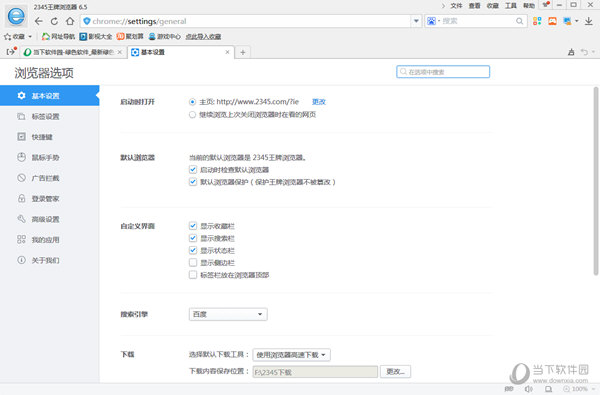The image size is (600, 395).
Task: Open search engine selector in search box
Action: [434, 21]
